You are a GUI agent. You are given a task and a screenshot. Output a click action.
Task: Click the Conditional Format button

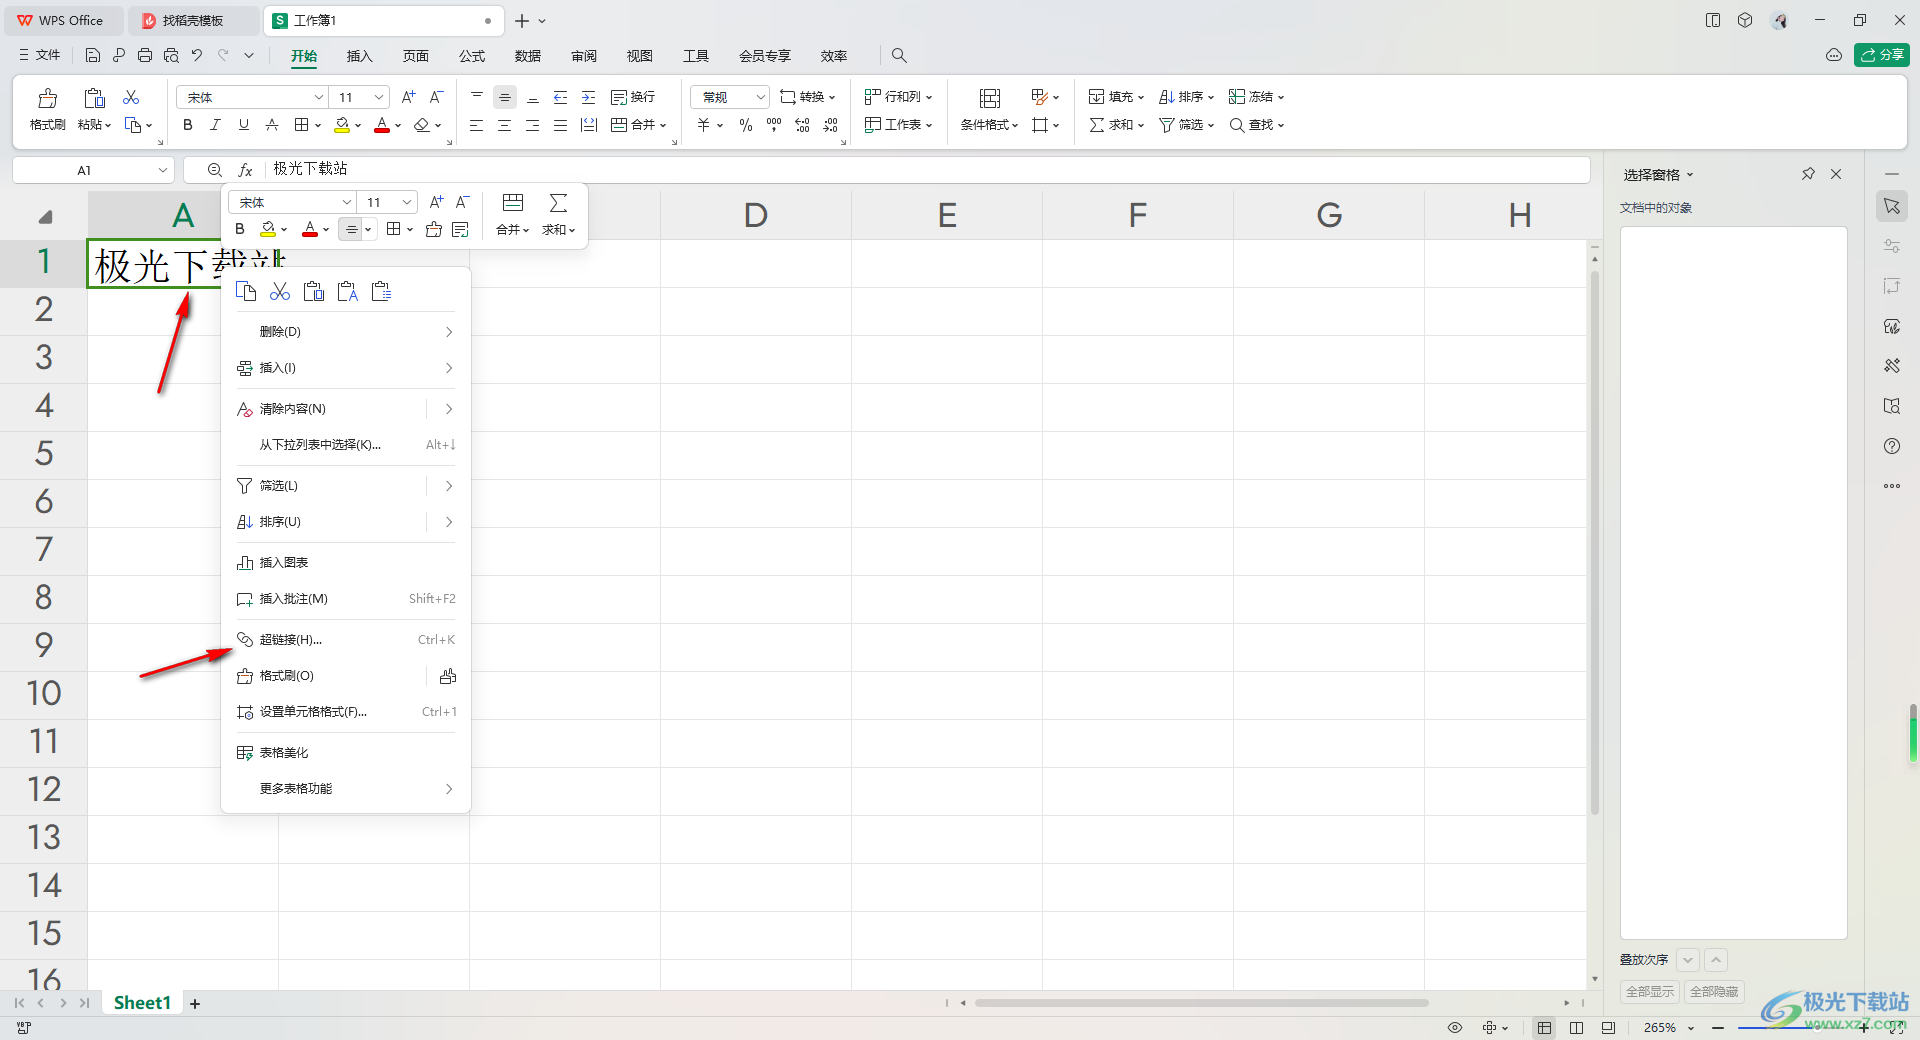989,109
